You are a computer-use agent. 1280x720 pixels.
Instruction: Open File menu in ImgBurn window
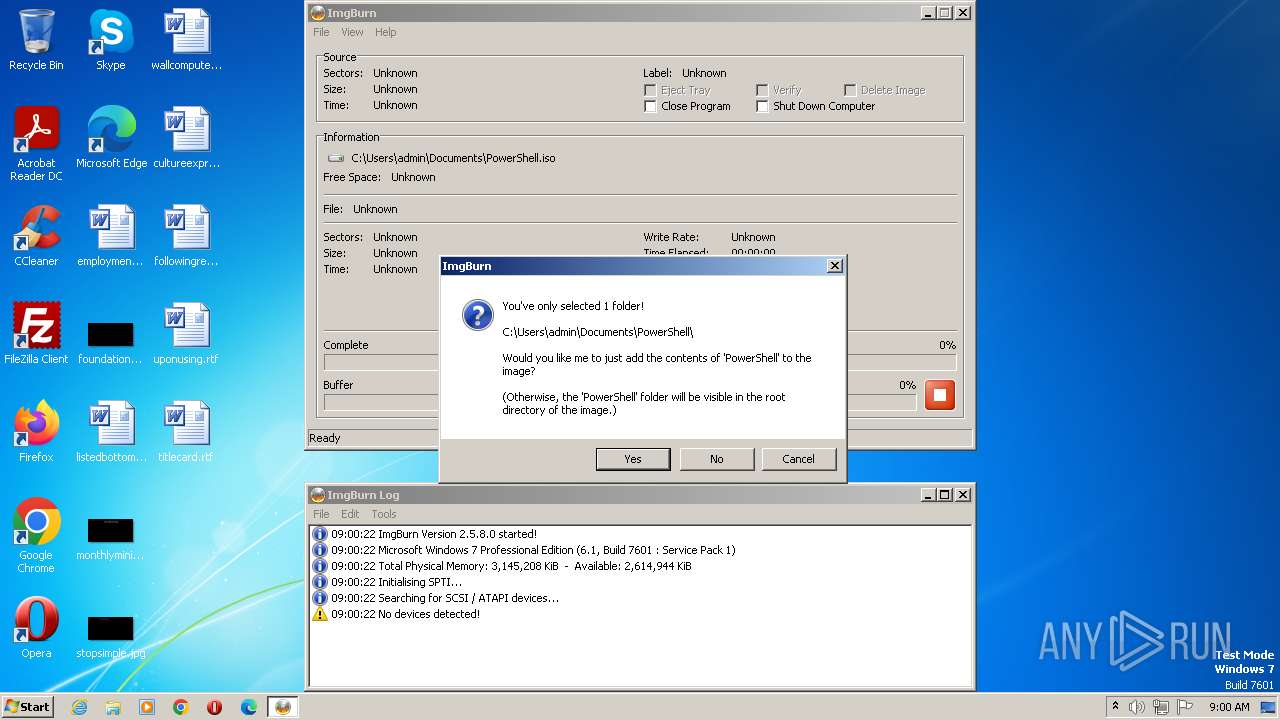pos(321,32)
